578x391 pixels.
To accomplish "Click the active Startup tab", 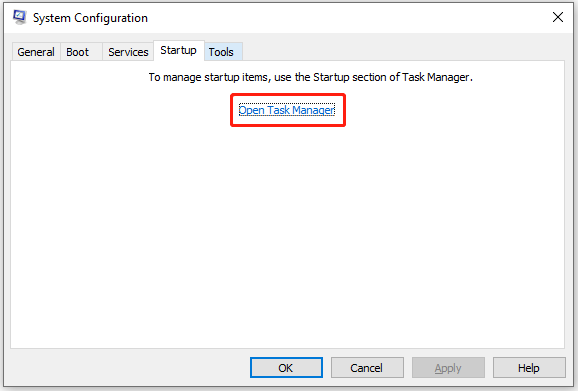I will pos(178,50).
